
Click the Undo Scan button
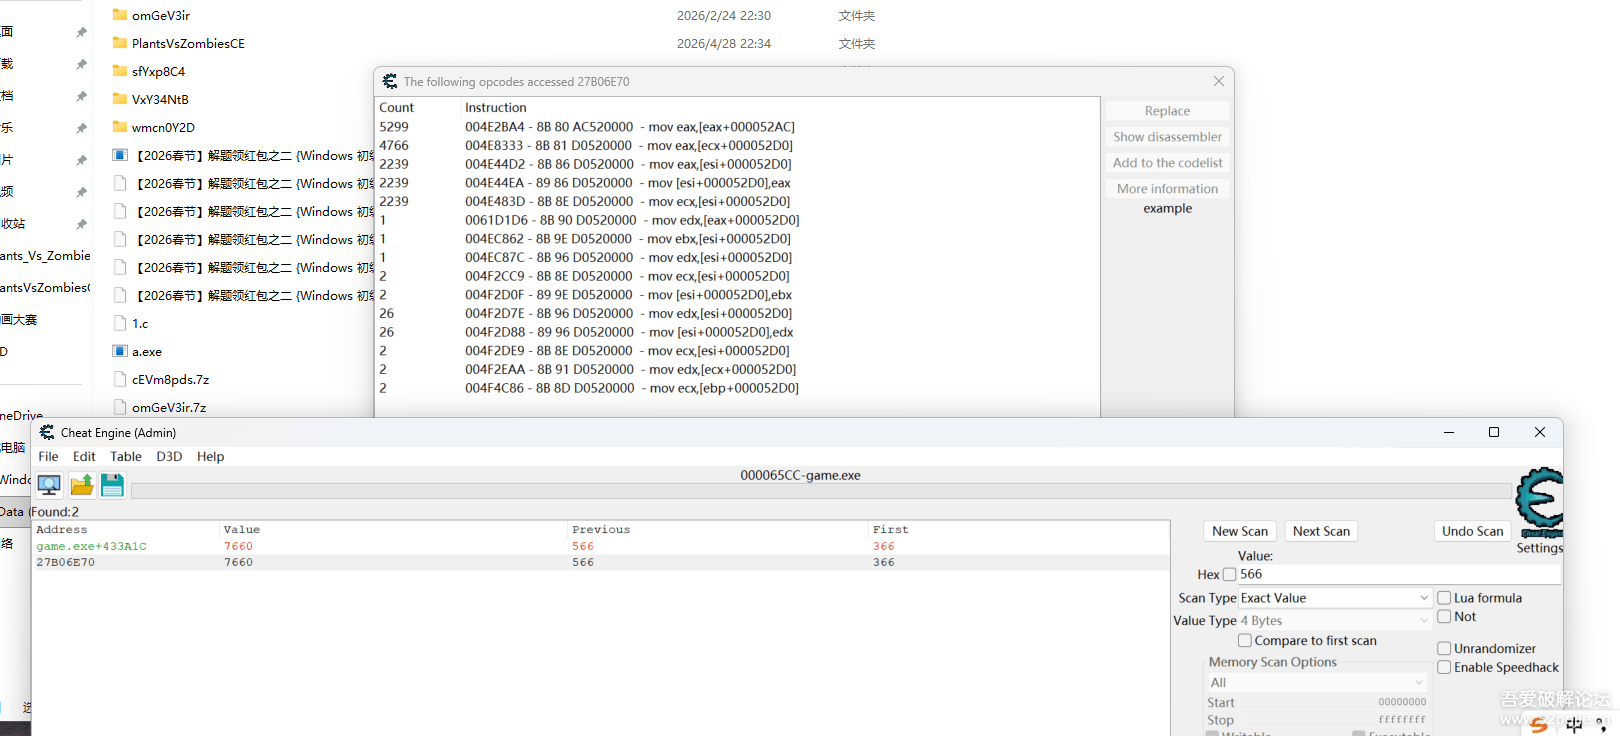coord(1472,531)
